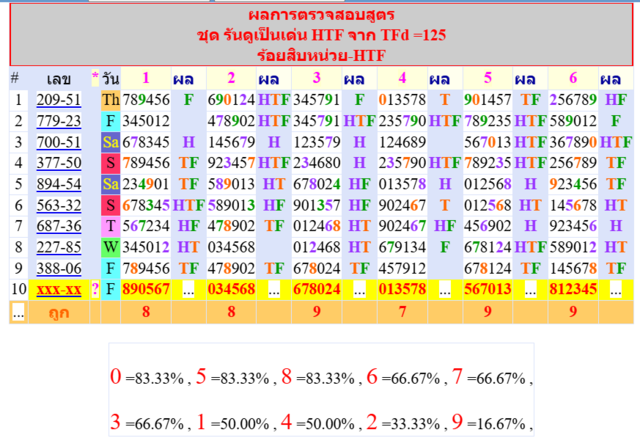The image size is (640, 438).
Task: Click red prediction 812345 in row 10
Action: pos(573,289)
